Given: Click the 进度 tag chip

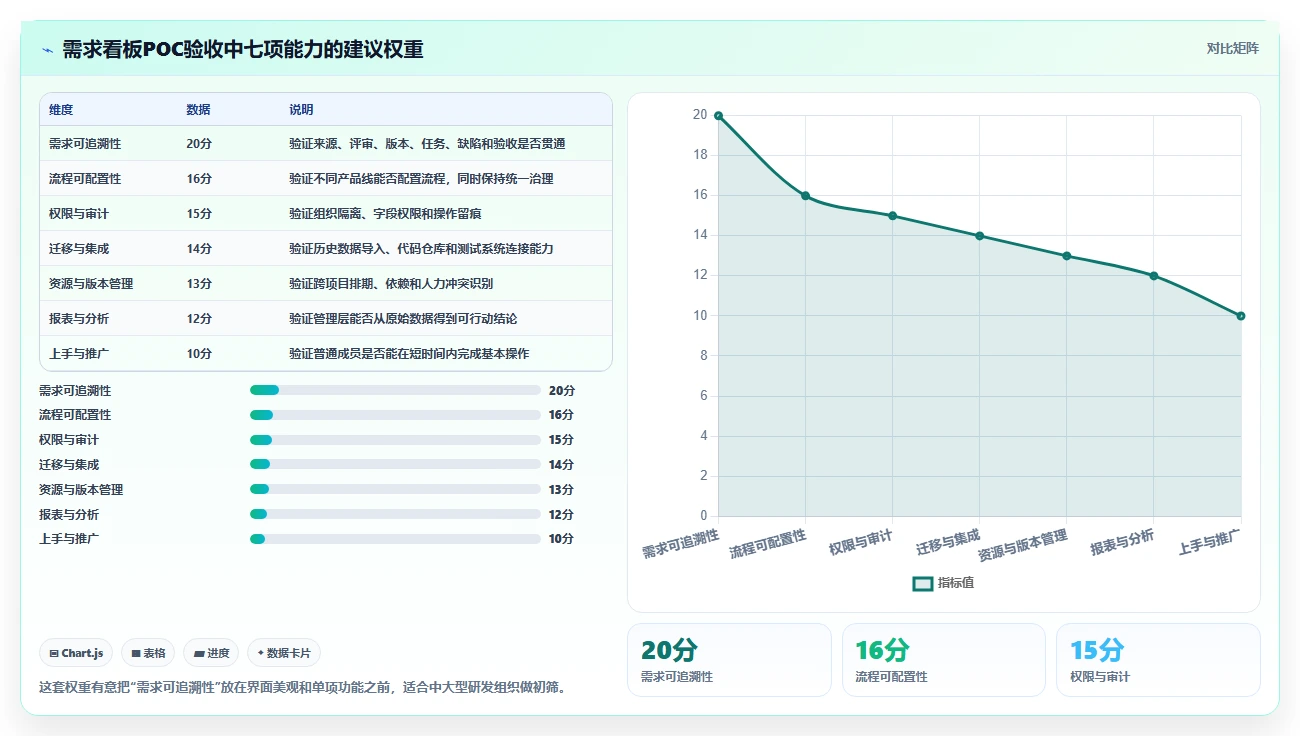Looking at the screenshot, I should 211,653.
